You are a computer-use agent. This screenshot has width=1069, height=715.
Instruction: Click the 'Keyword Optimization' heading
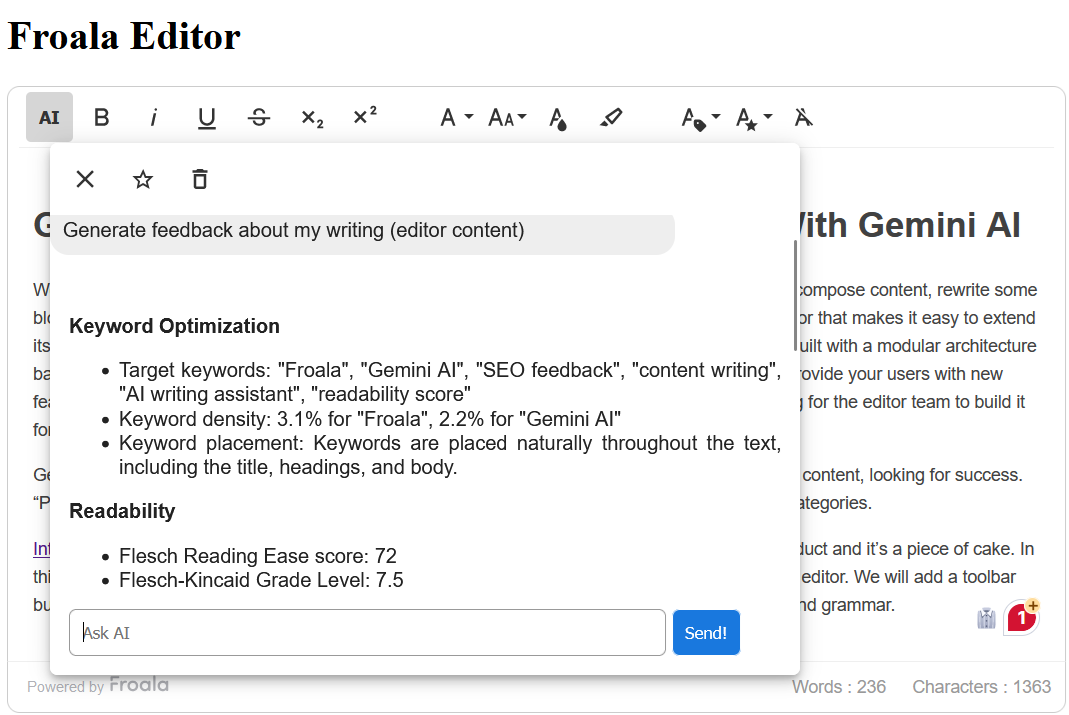175,326
